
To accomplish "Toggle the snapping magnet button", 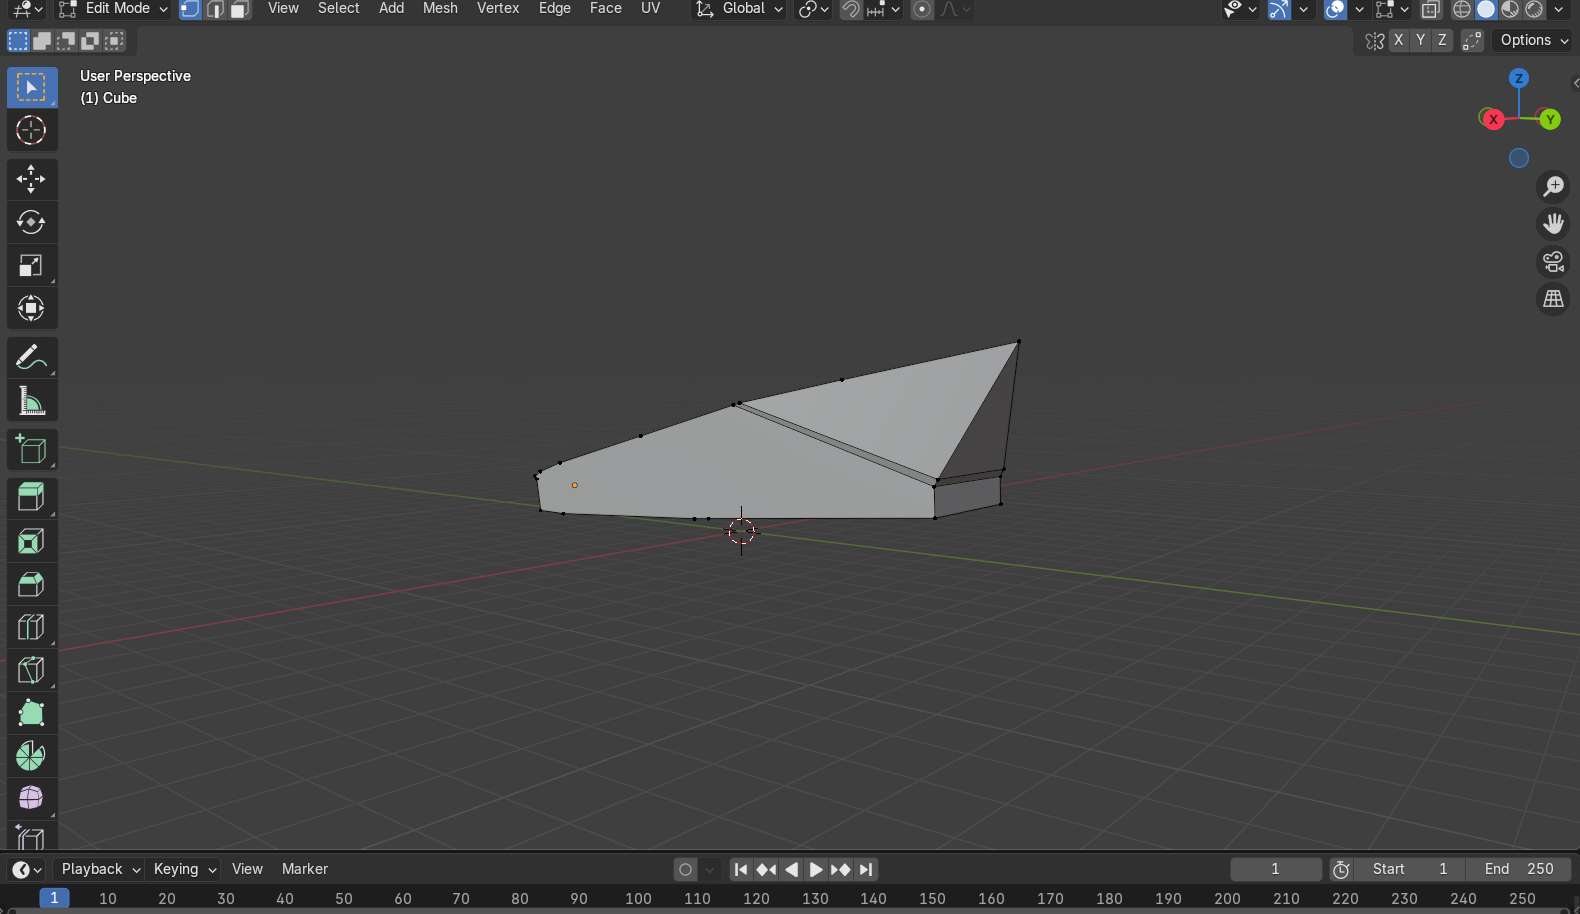I will coord(851,9).
